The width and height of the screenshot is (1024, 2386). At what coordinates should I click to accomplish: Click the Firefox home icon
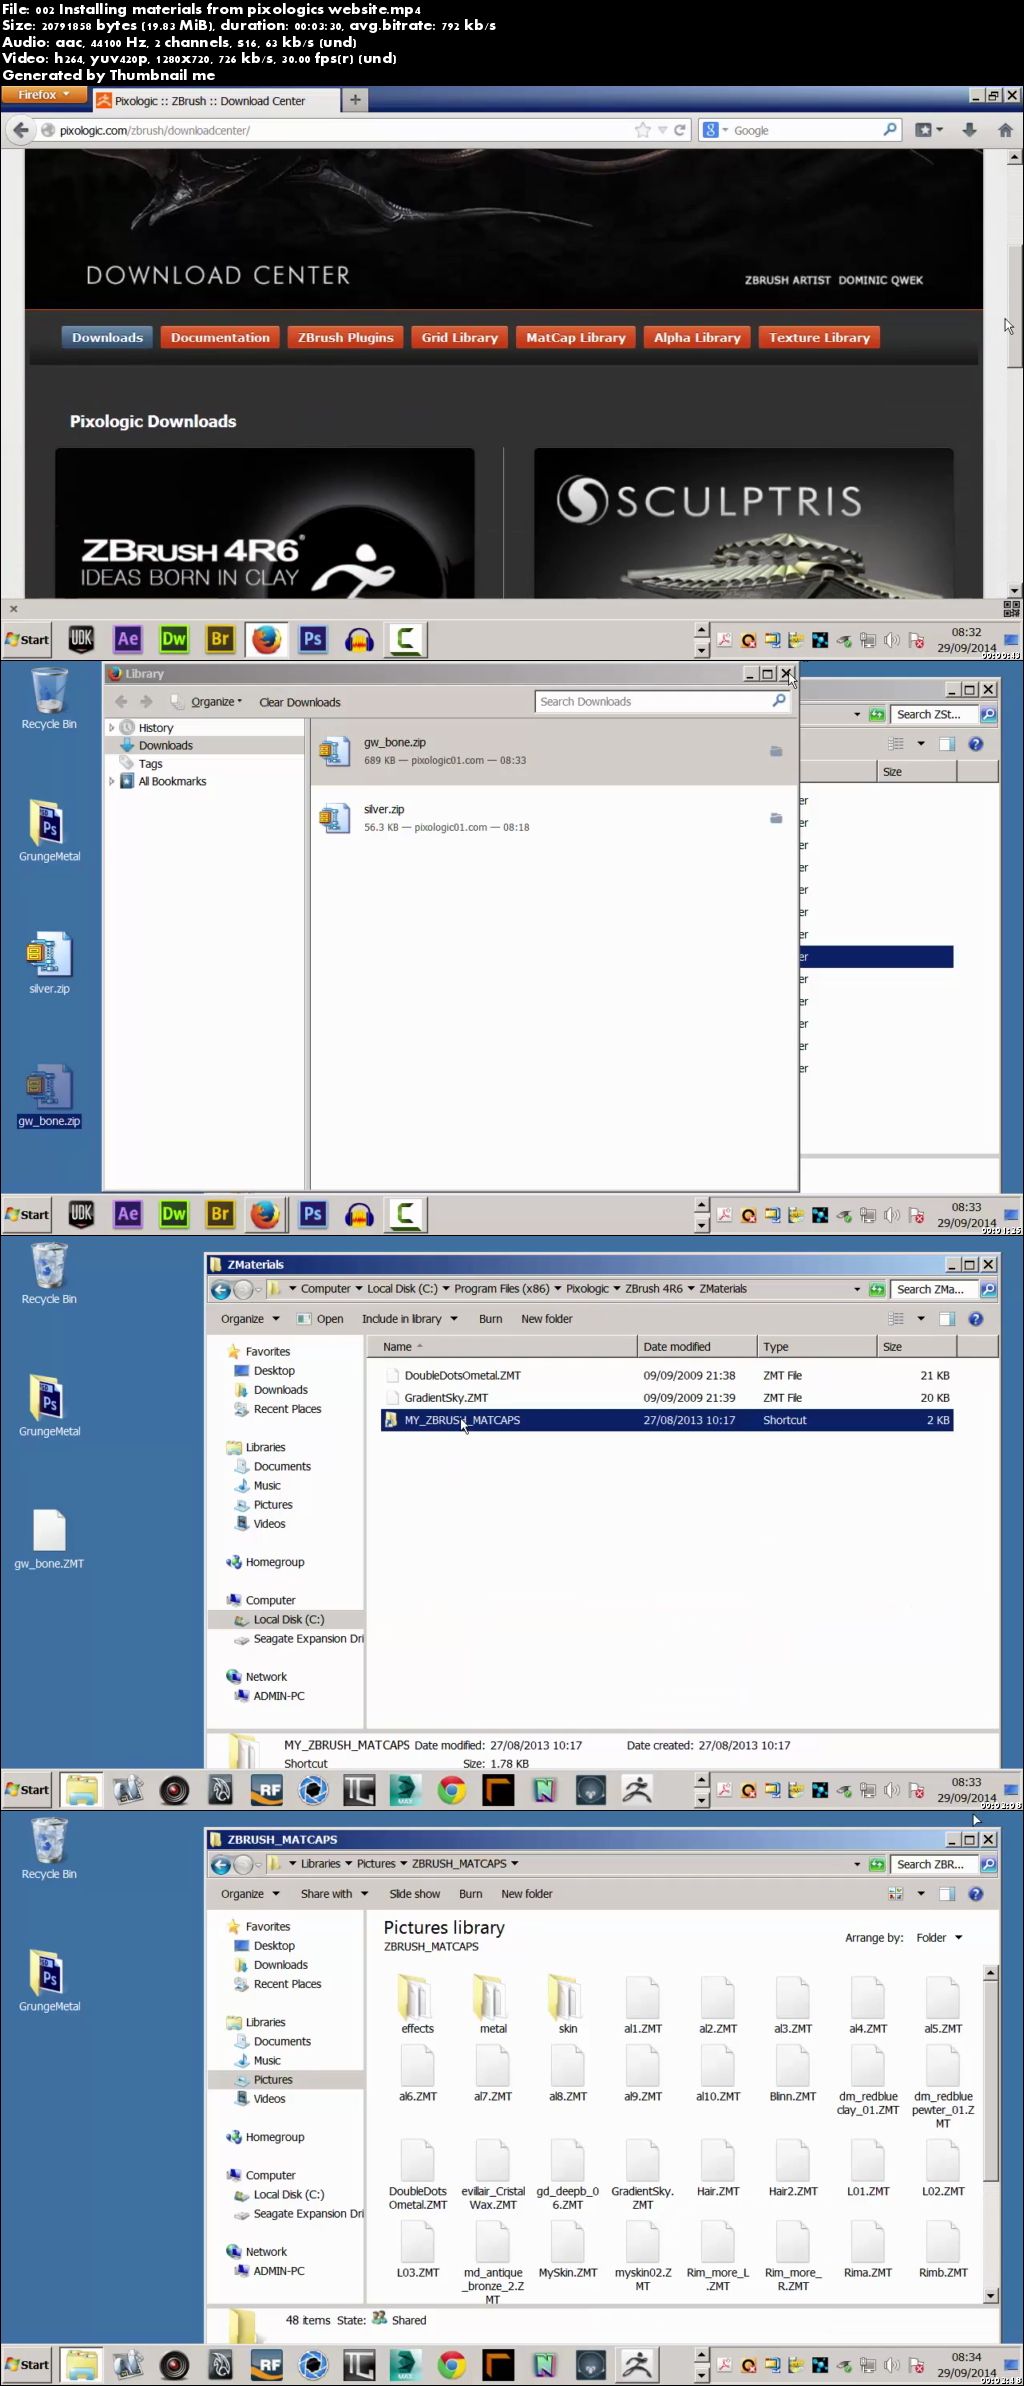(1005, 130)
